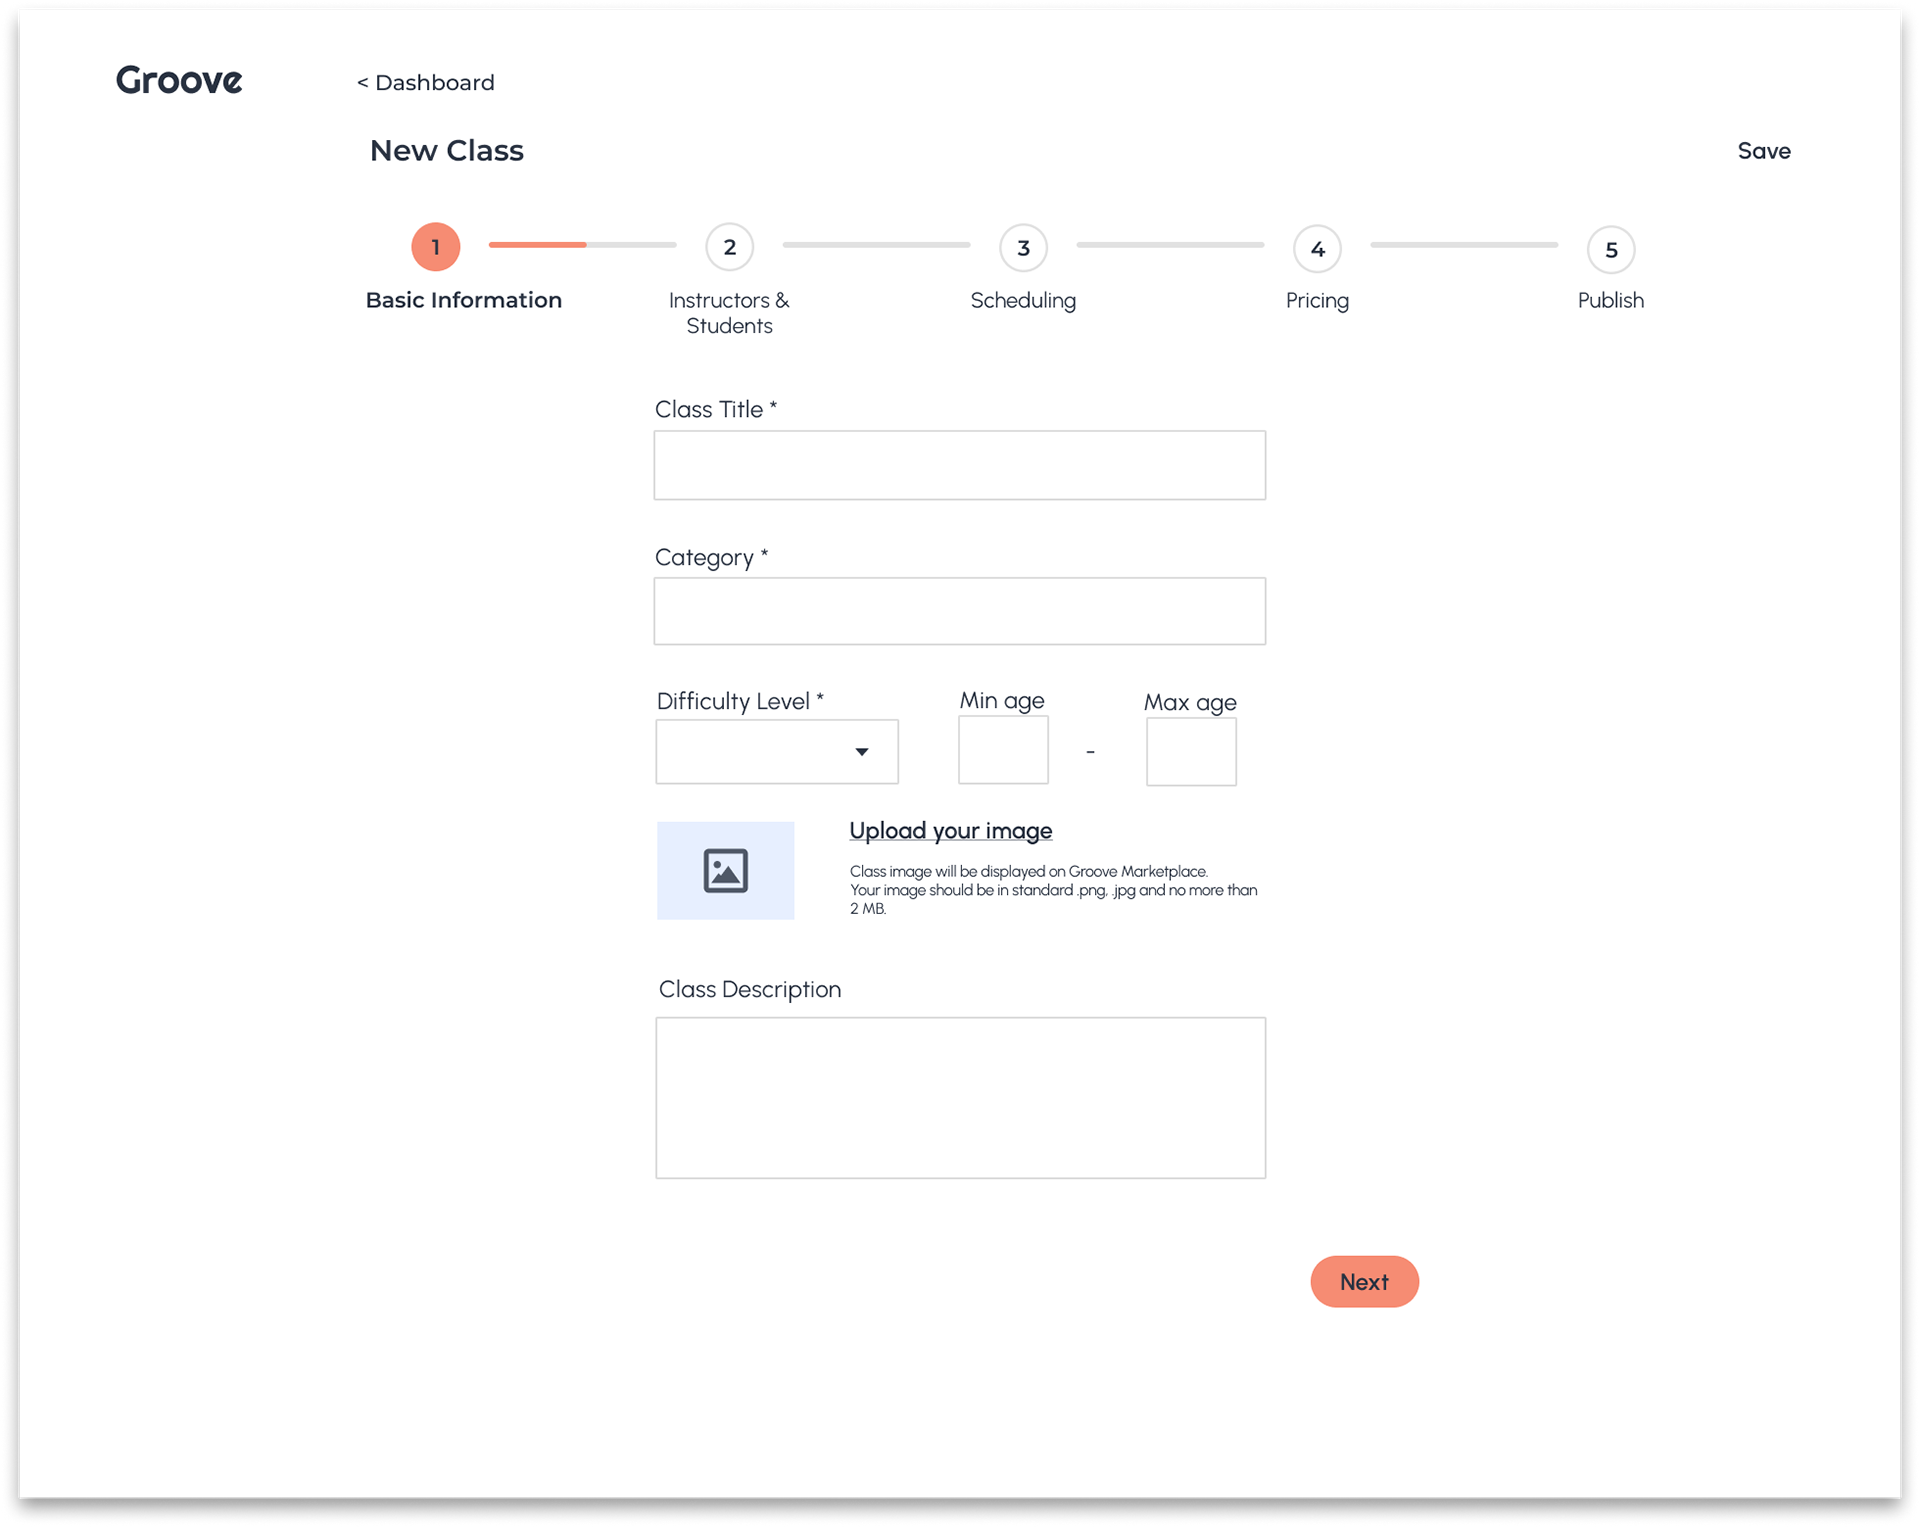Select step 3 circle icon
The width and height of the screenshot is (1920, 1527).
click(x=1023, y=248)
